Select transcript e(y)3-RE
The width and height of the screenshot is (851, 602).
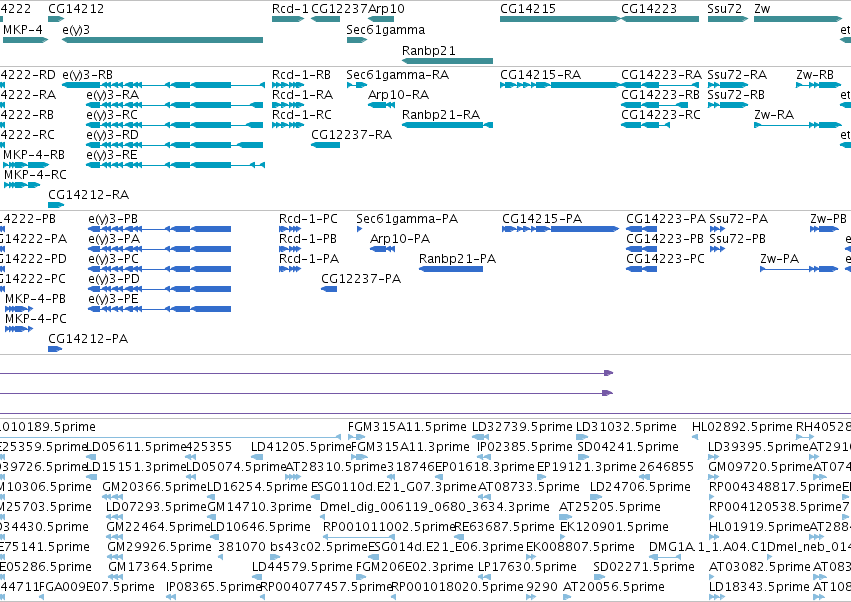175,165
